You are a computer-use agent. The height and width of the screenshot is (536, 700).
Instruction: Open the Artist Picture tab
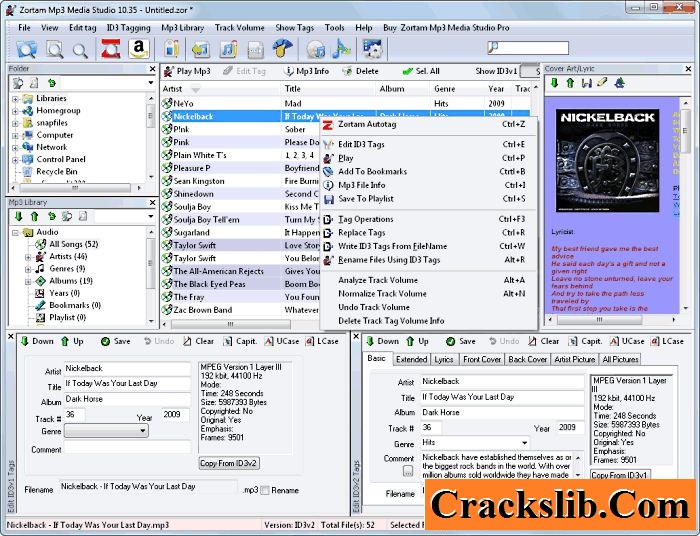click(575, 360)
